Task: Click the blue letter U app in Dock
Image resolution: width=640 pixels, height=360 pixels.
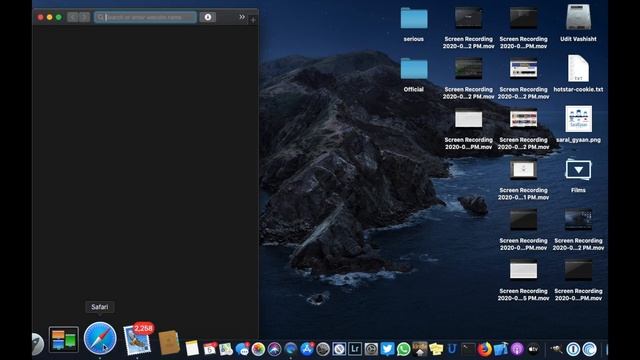Action: [452, 349]
